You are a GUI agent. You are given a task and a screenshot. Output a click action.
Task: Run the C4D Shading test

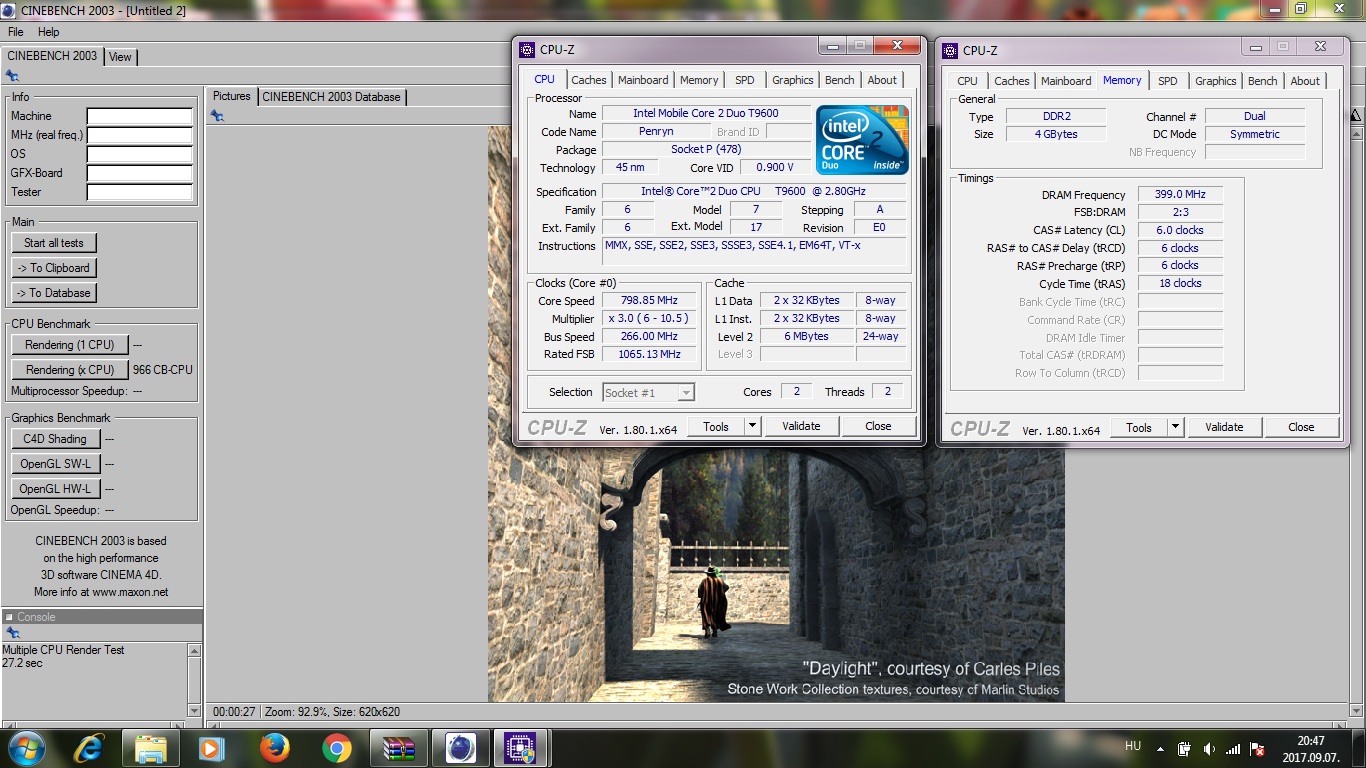[x=55, y=439]
